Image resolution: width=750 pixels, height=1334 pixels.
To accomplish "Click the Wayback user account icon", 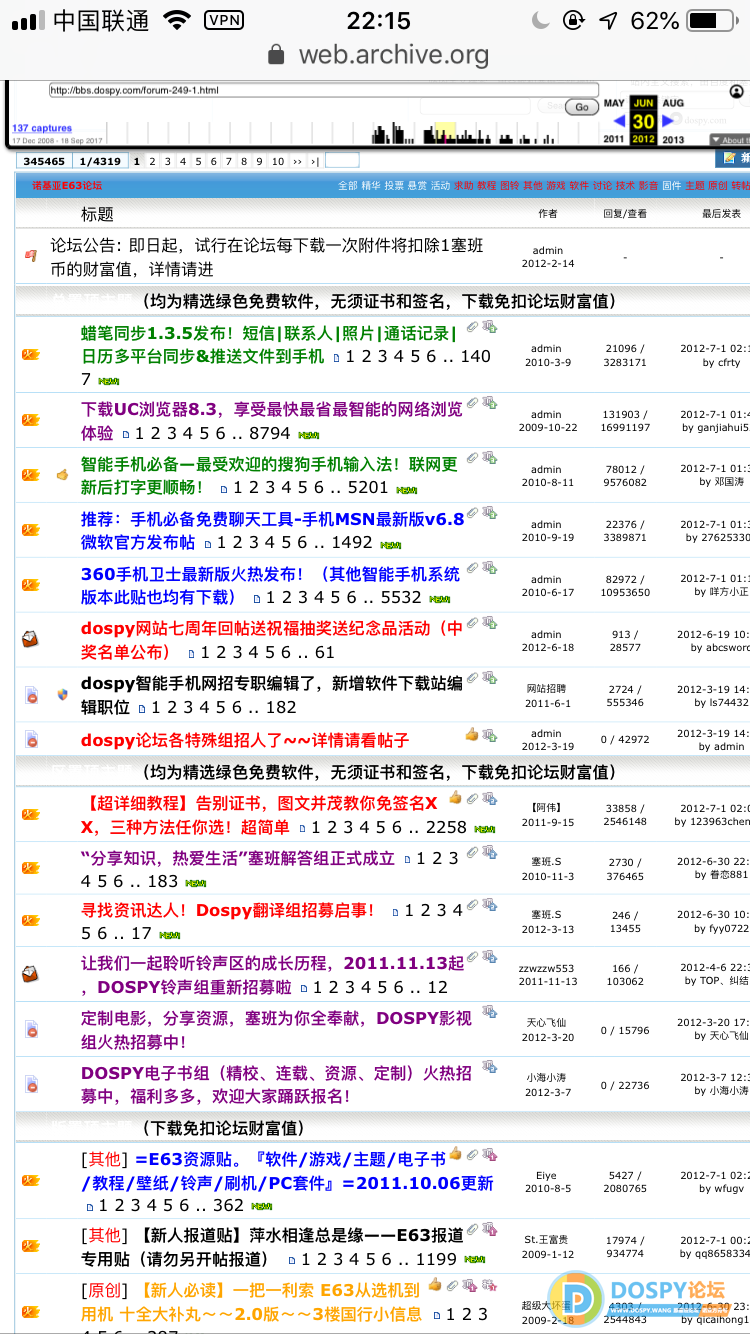I will (738, 91).
